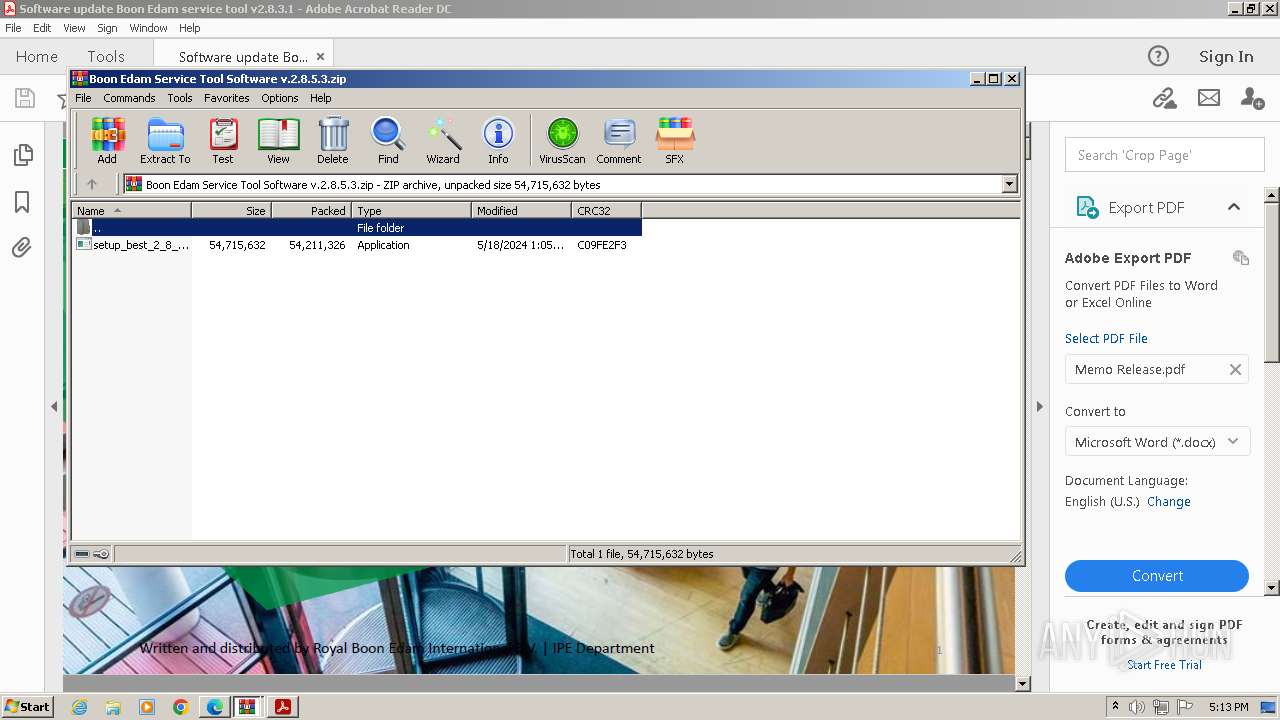Click Select PDF File link
Viewport: 1280px width, 720px height.
pyautogui.click(x=1106, y=338)
